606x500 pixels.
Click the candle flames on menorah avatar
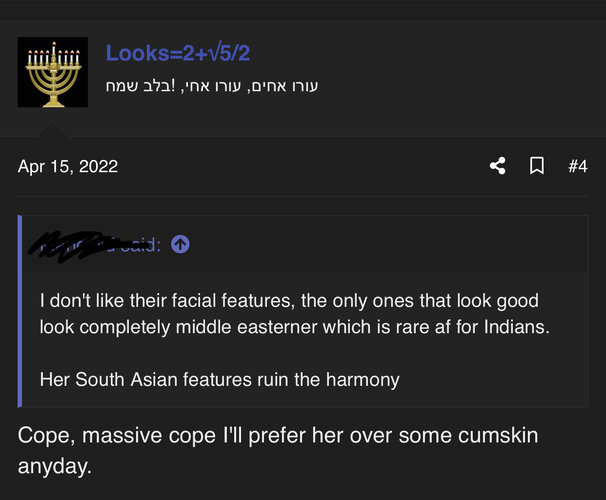(x=53, y=51)
